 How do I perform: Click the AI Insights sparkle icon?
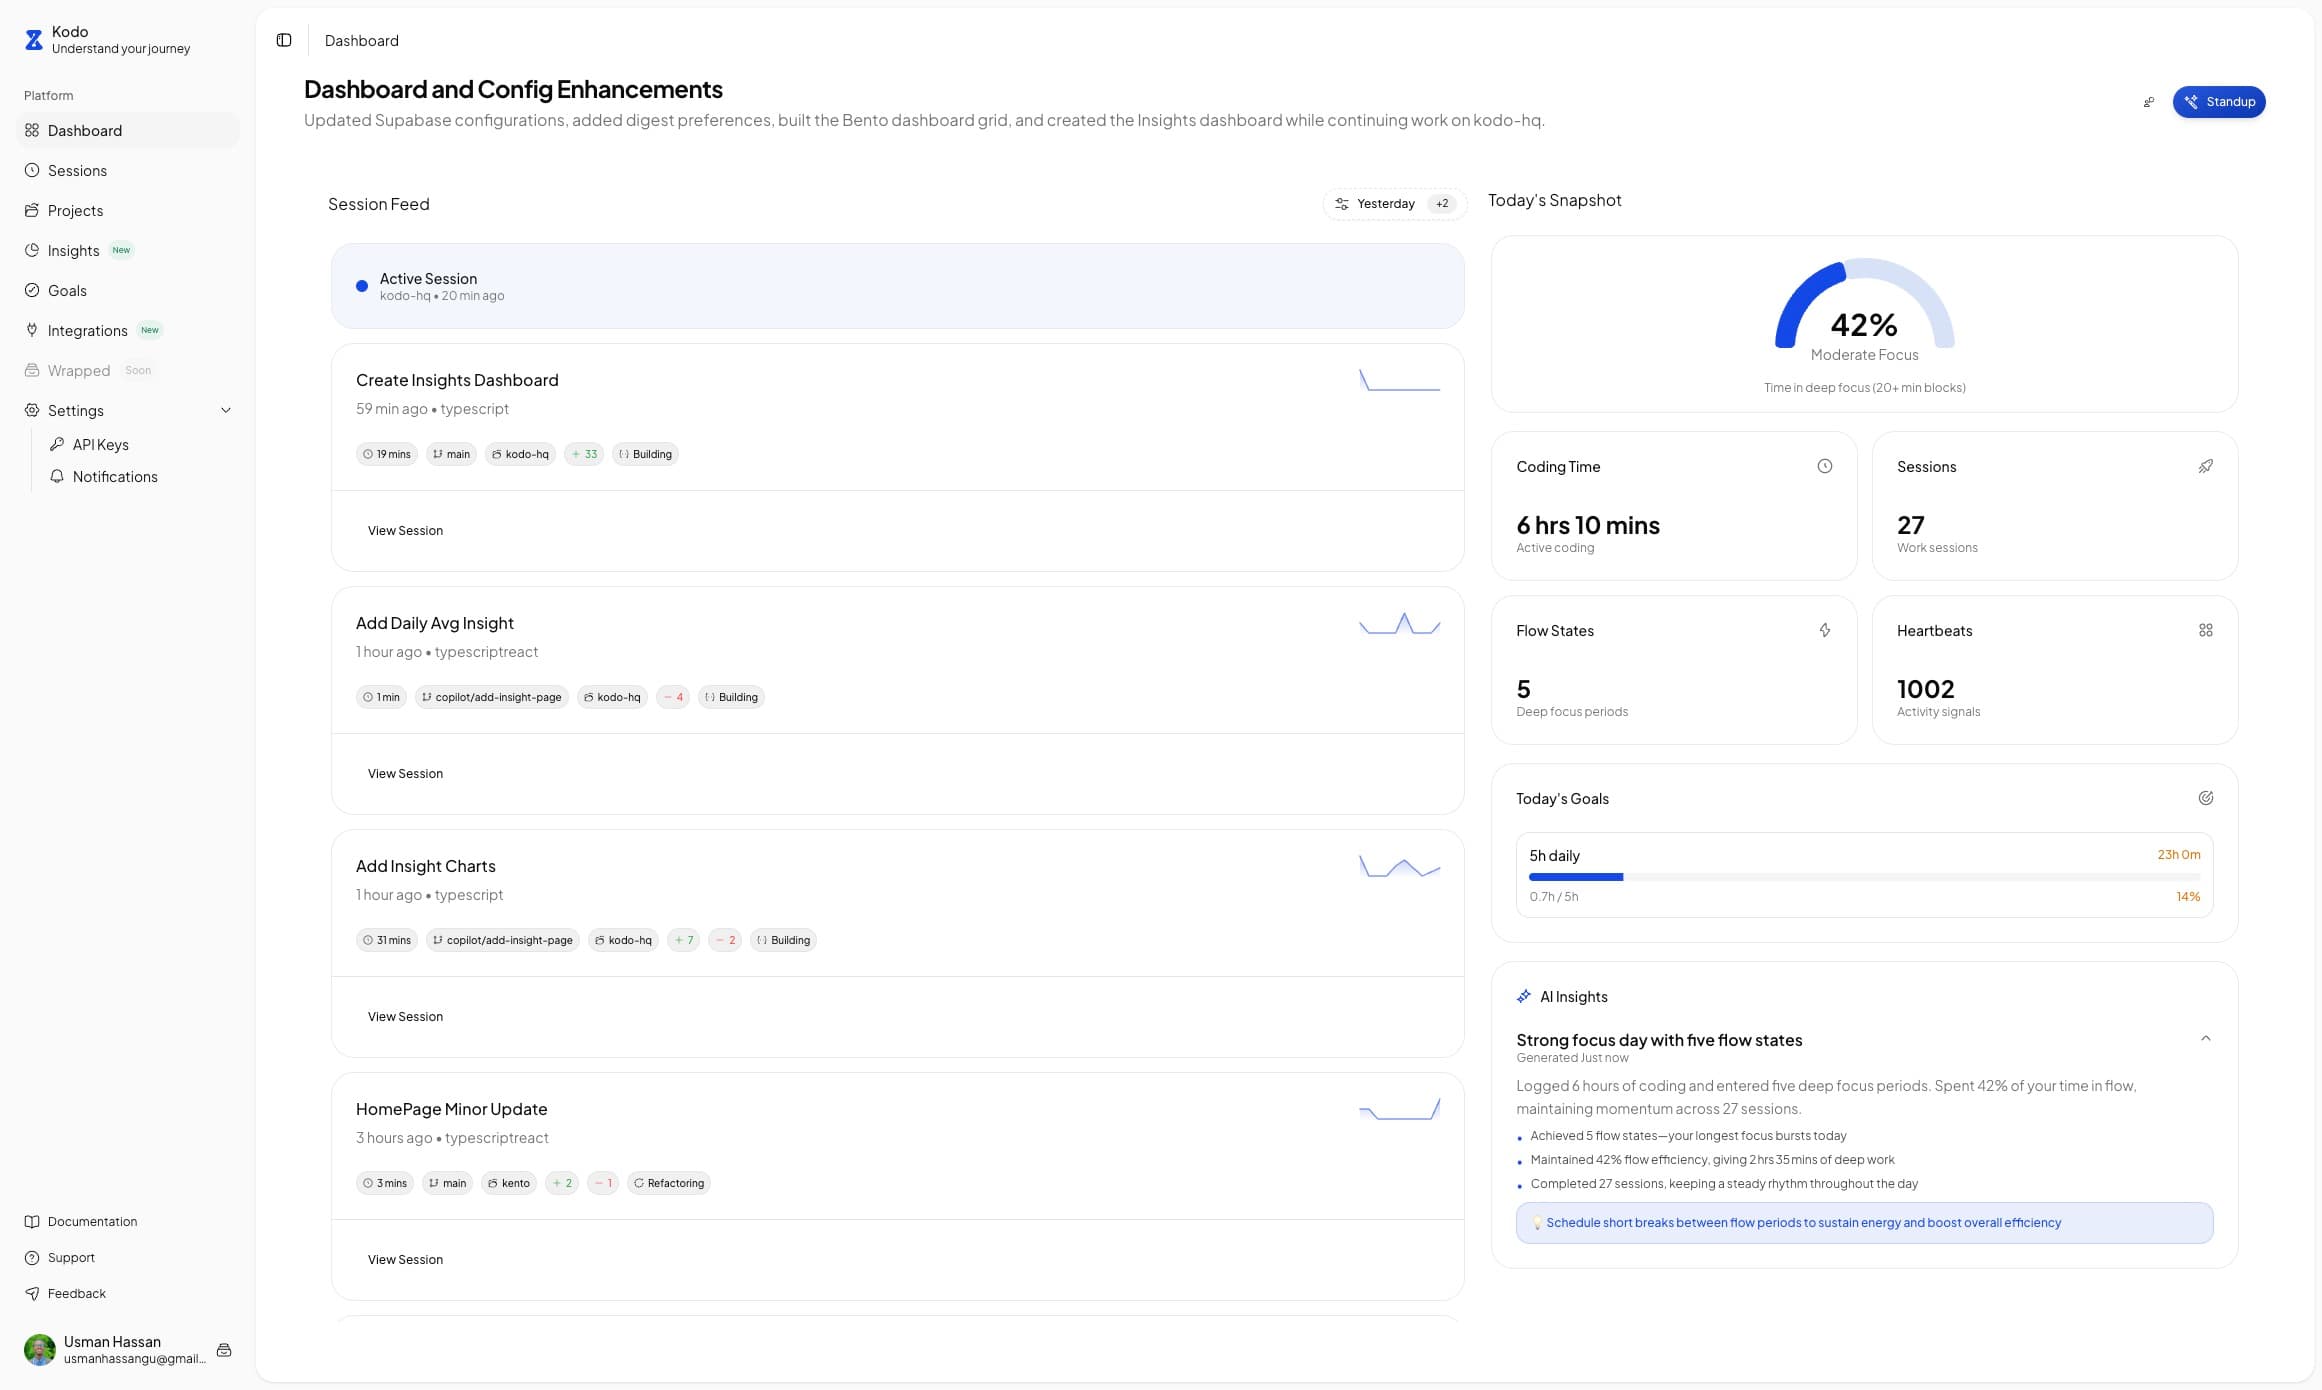point(1523,995)
